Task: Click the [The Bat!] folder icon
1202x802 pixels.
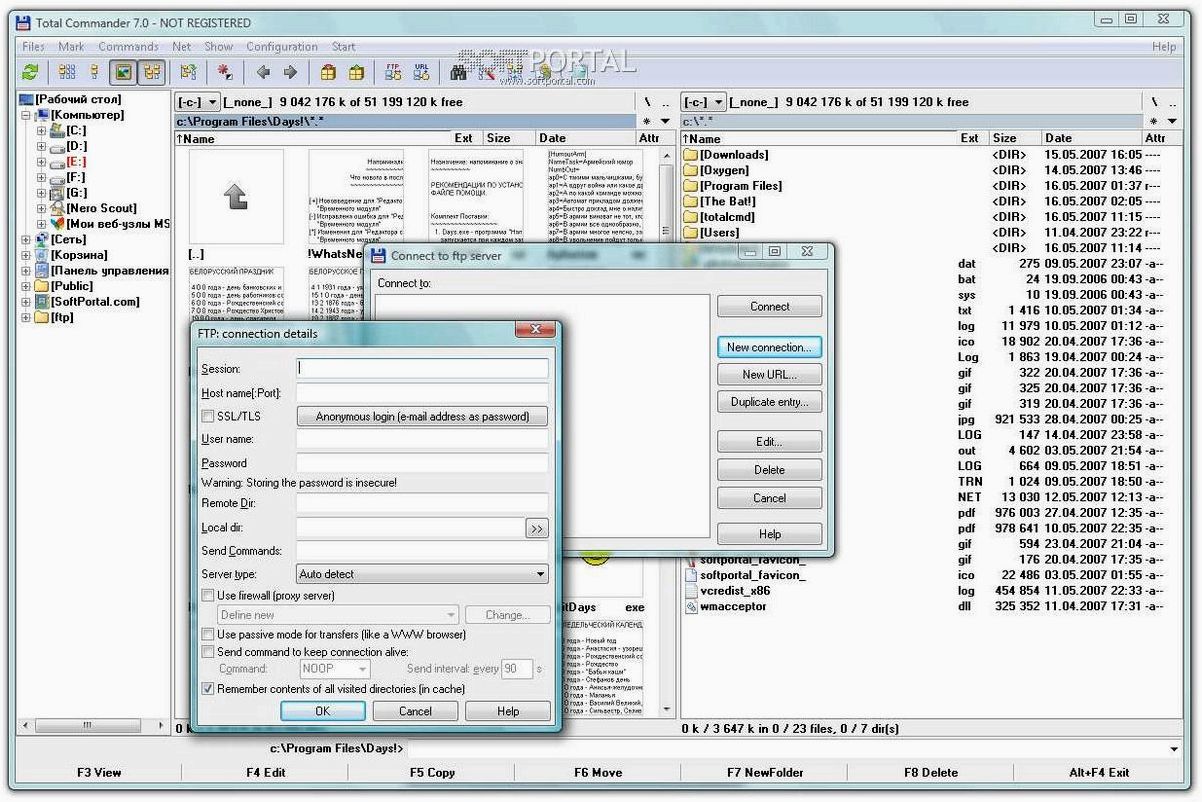Action: point(690,201)
